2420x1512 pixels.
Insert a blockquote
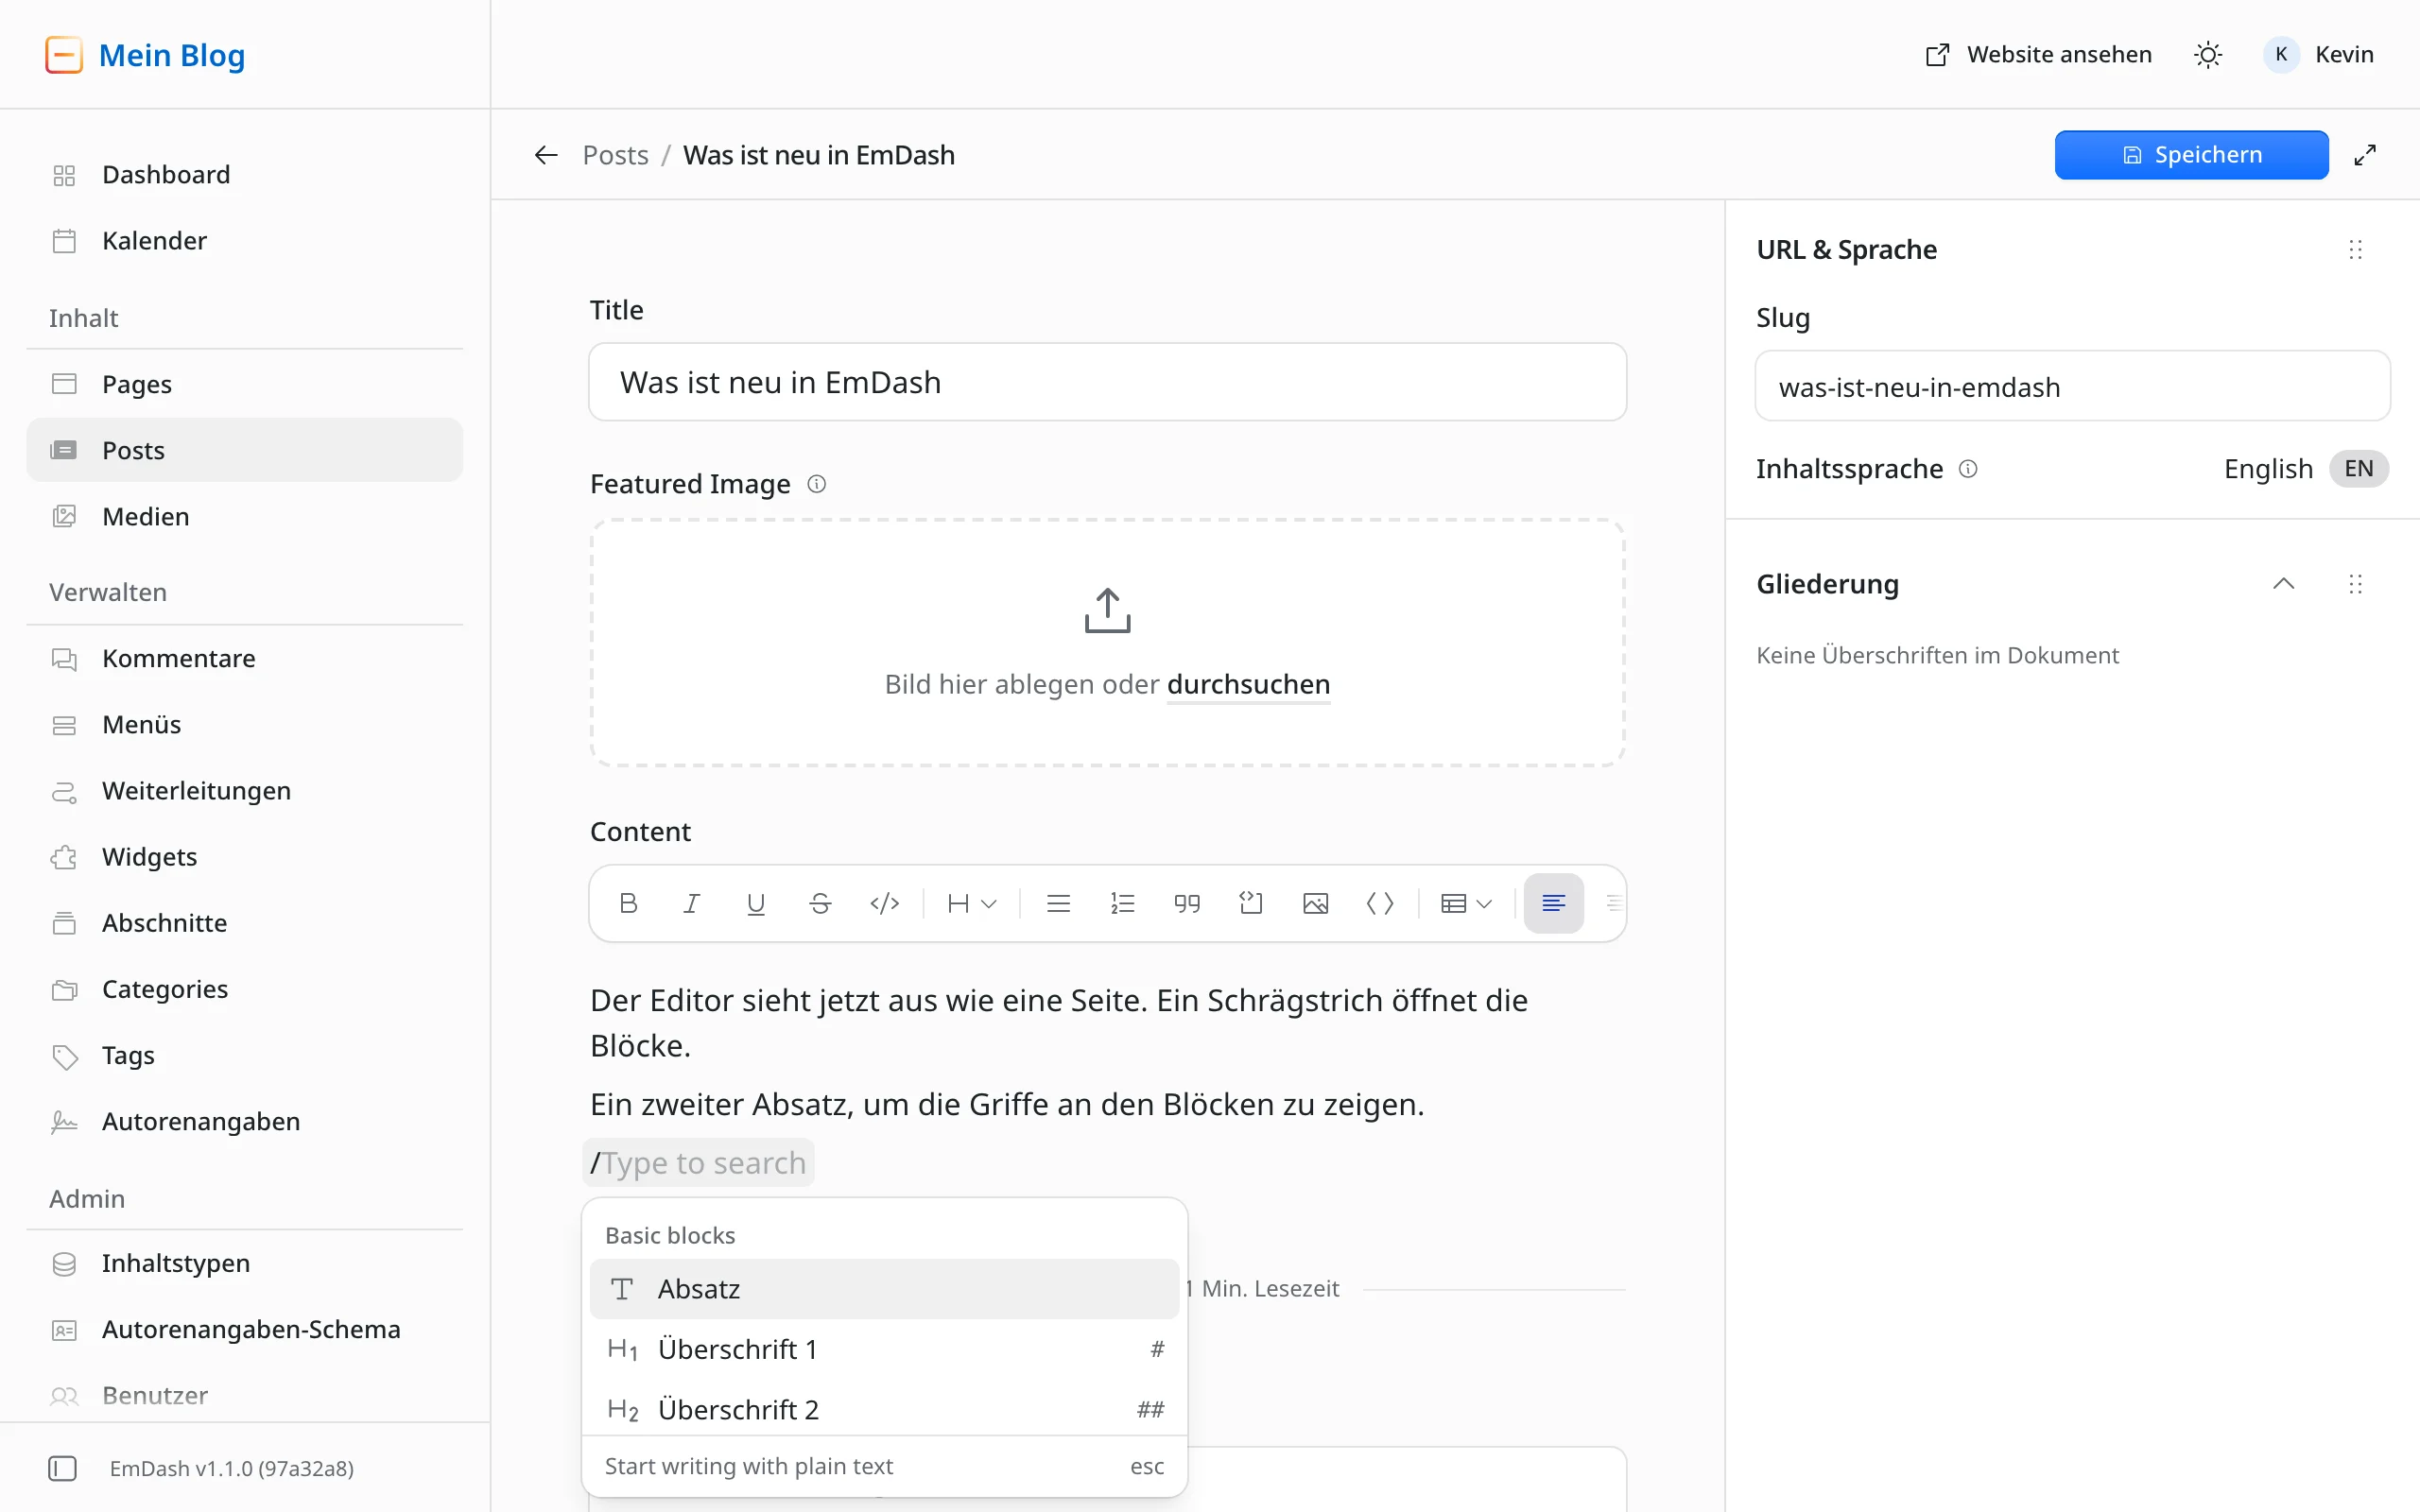1187,903
